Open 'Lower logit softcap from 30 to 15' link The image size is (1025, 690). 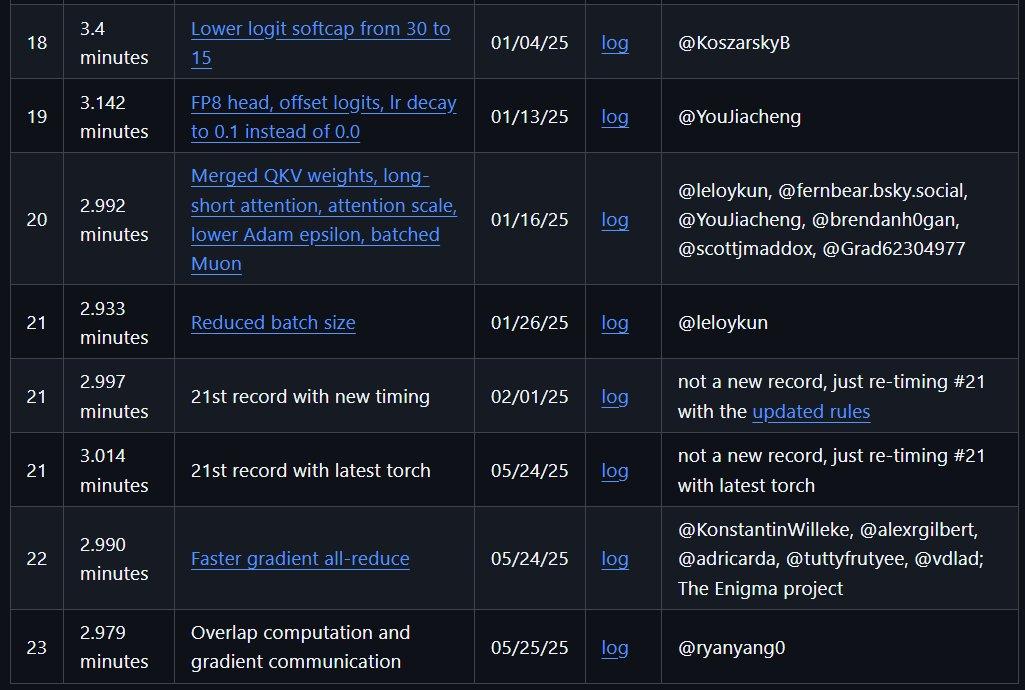(320, 43)
